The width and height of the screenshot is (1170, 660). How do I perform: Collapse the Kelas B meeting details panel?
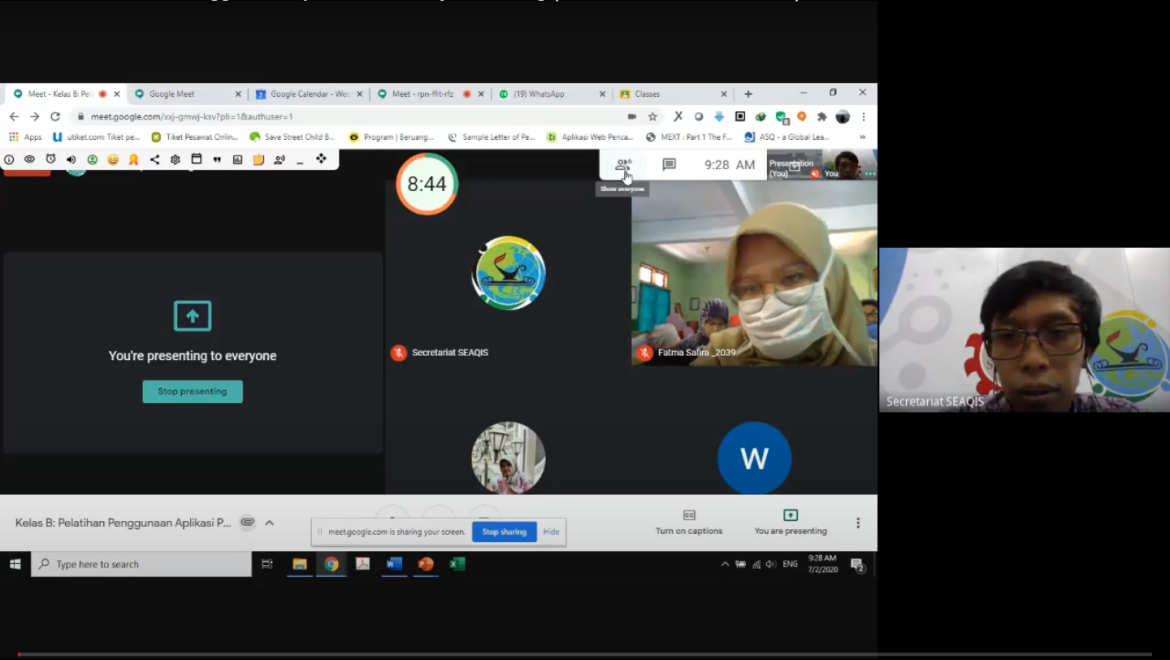click(269, 522)
